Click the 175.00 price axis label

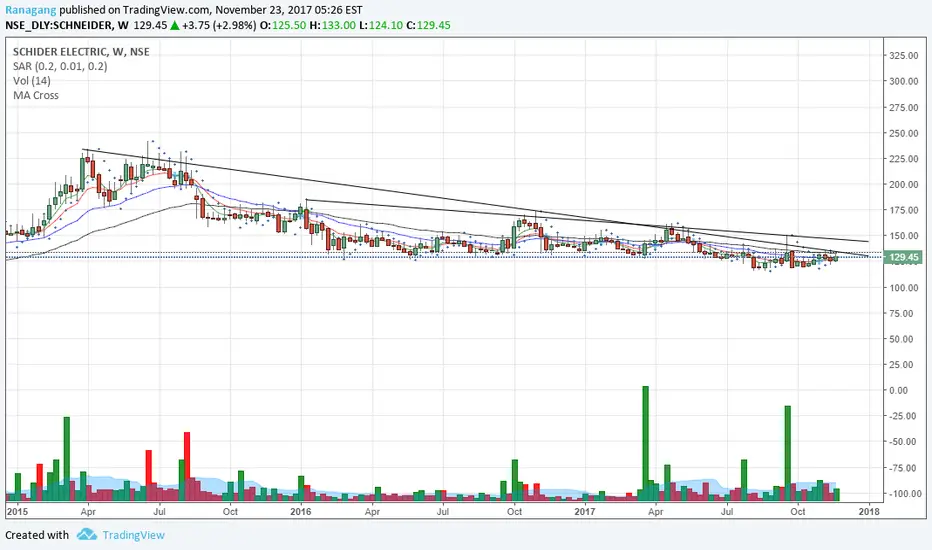(903, 210)
